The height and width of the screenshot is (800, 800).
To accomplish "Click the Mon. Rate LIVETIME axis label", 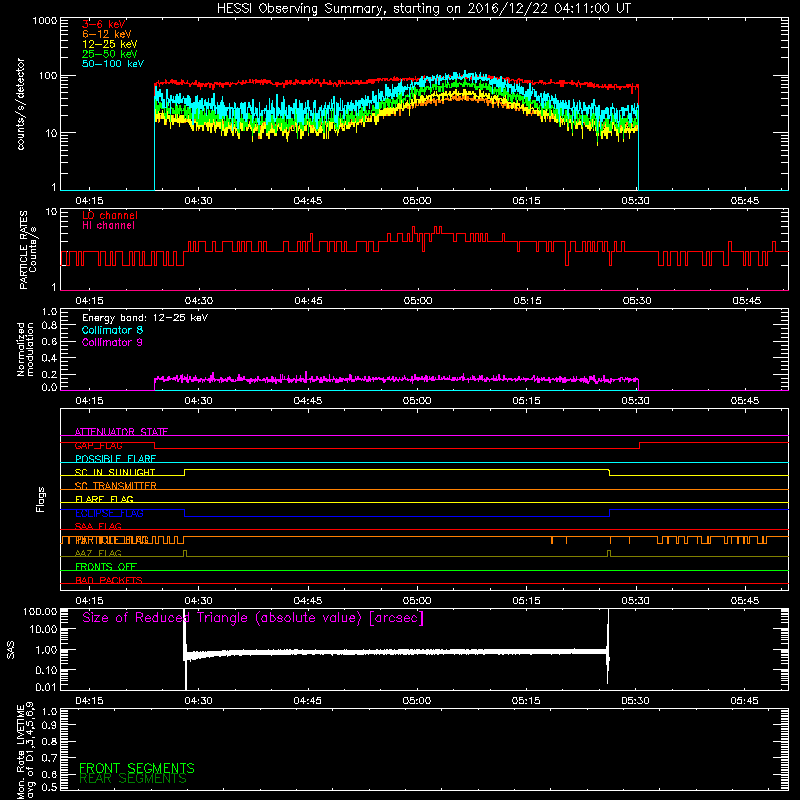I will (26, 751).
